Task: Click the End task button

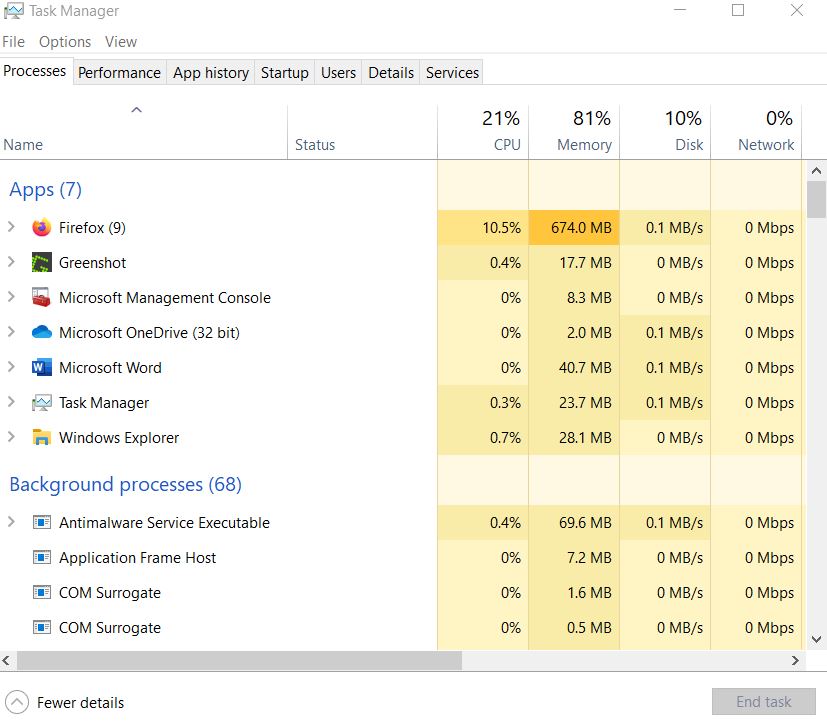Action: click(x=763, y=701)
